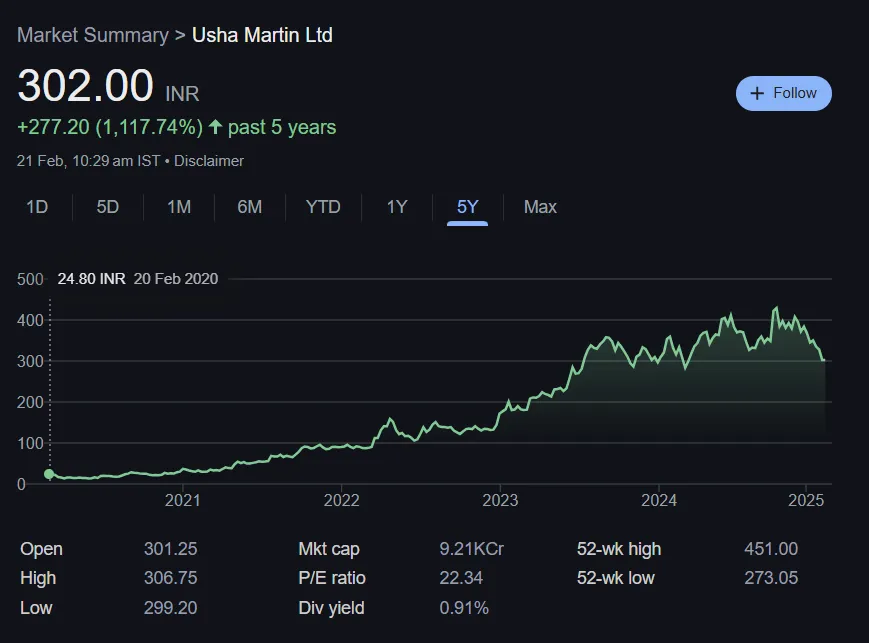Click the green chart start point marker
This screenshot has height=643, width=869.
49,474
